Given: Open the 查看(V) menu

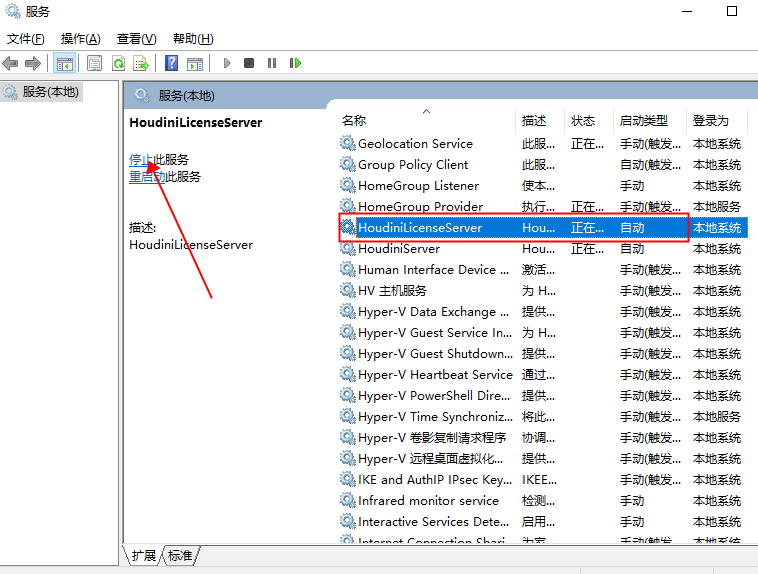Looking at the screenshot, I should coord(137,39).
